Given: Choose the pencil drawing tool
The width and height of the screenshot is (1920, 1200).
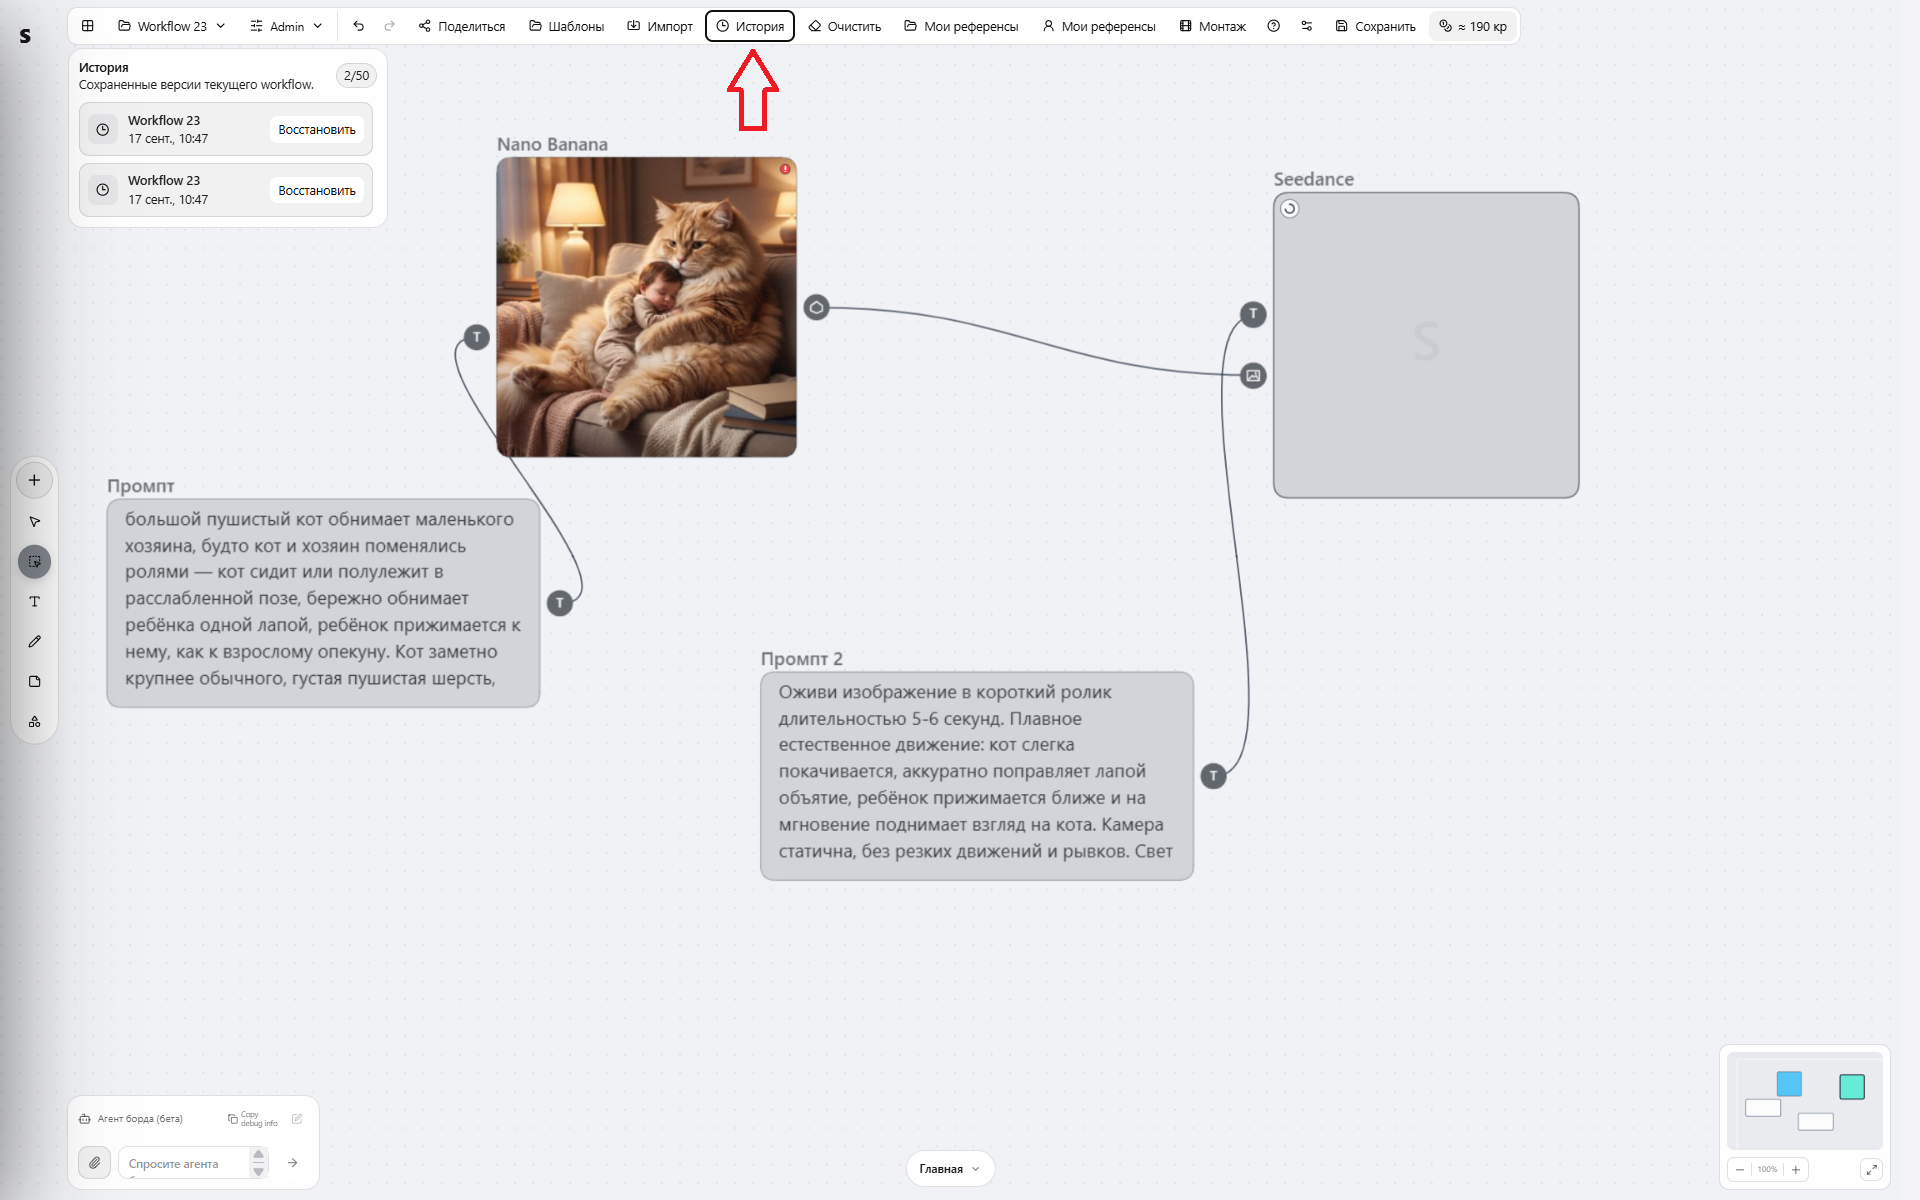Looking at the screenshot, I should coord(35,642).
